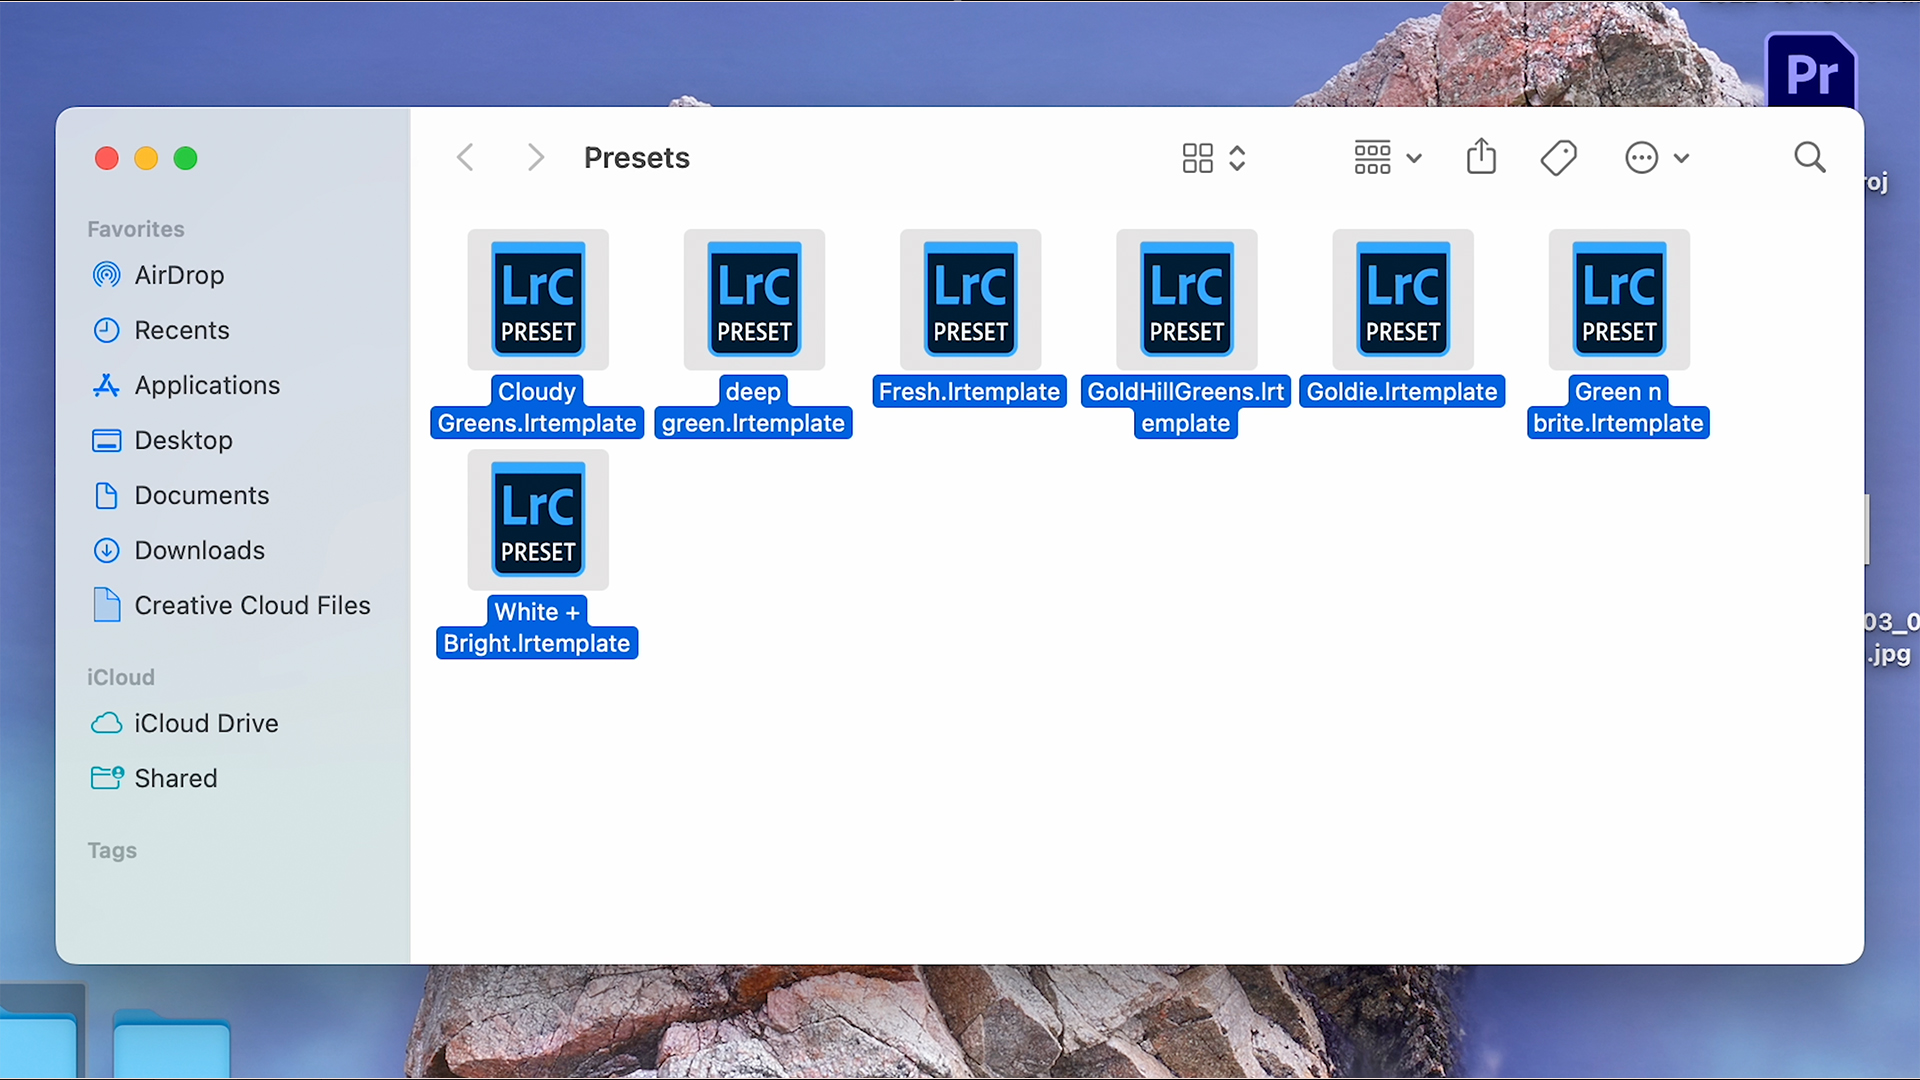Image resolution: width=1920 pixels, height=1080 pixels.
Task: Go forward with the right chevron
Action: (536, 157)
